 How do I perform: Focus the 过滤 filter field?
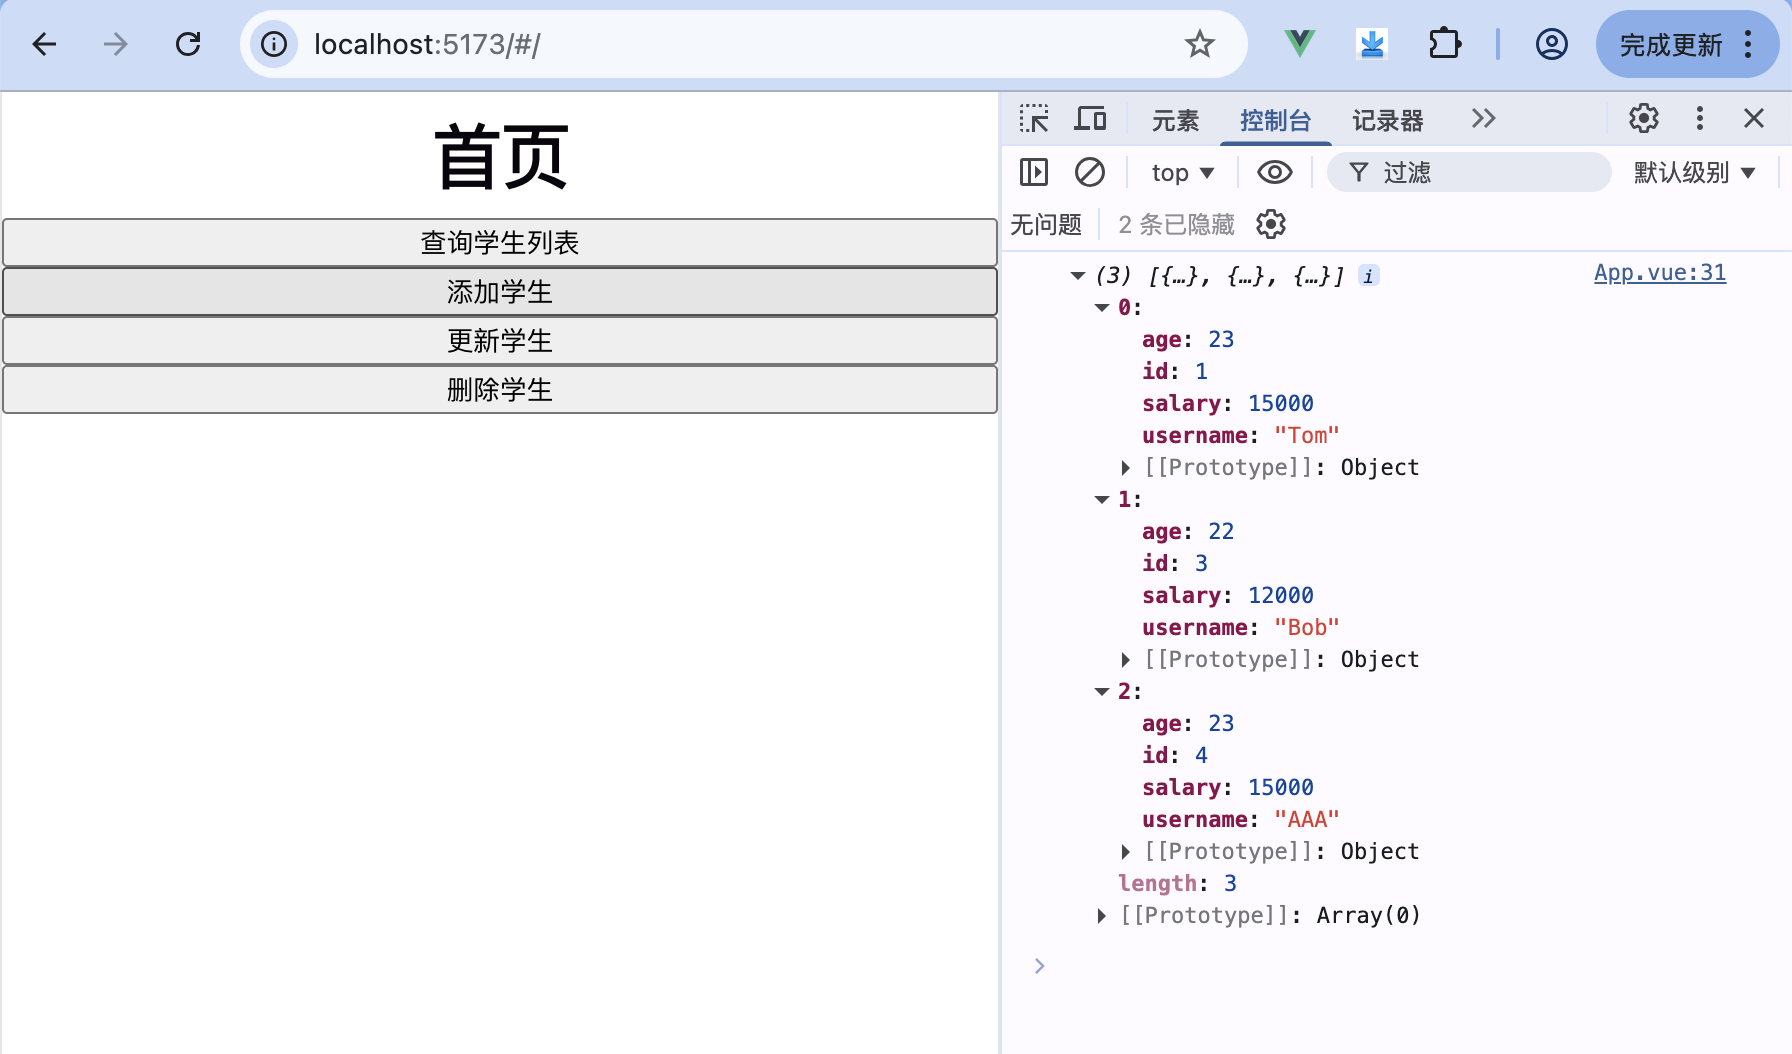[x=1469, y=172]
